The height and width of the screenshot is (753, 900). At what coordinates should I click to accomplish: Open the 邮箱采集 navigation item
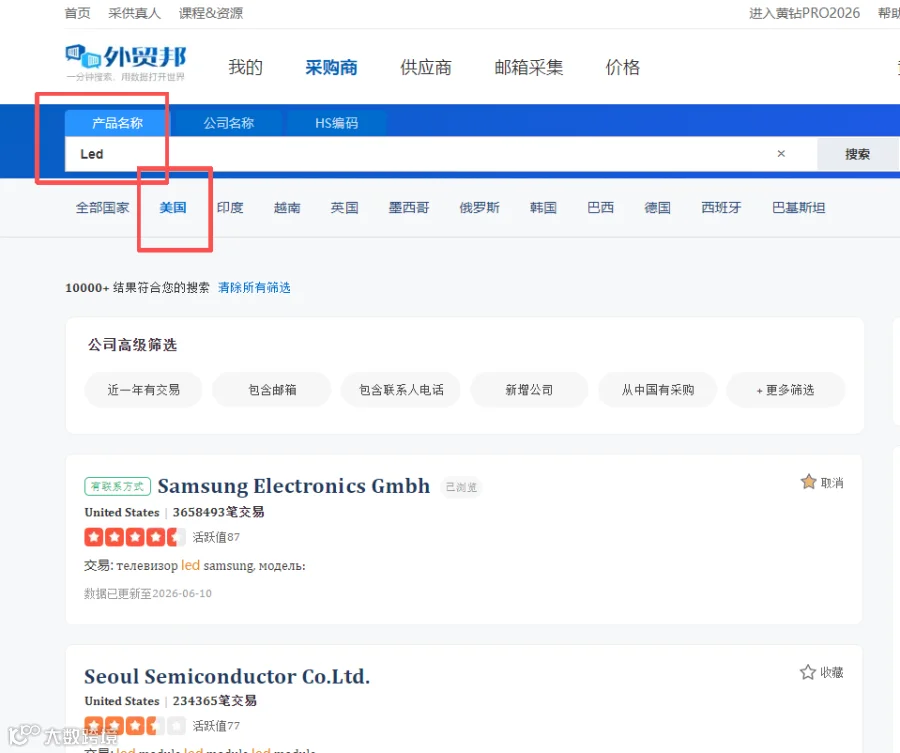coord(529,67)
